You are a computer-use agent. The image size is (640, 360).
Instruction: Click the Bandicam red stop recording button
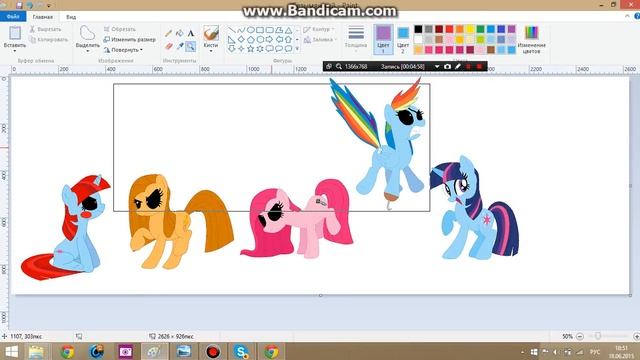[x=479, y=66]
